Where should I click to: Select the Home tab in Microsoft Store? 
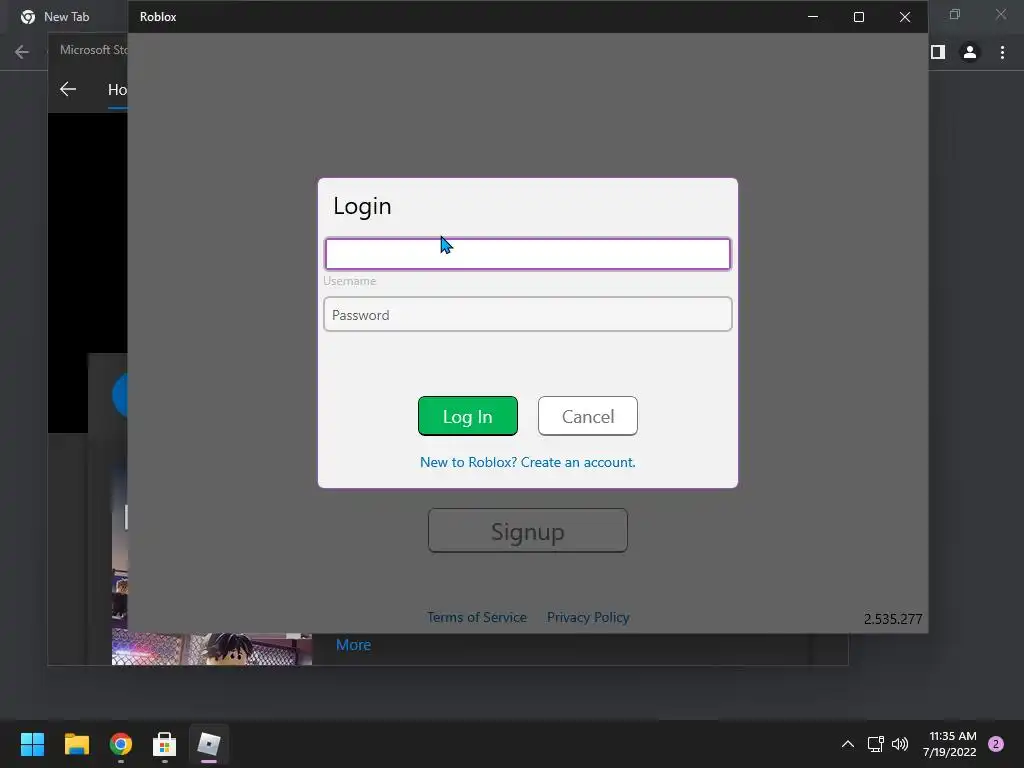(x=118, y=89)
